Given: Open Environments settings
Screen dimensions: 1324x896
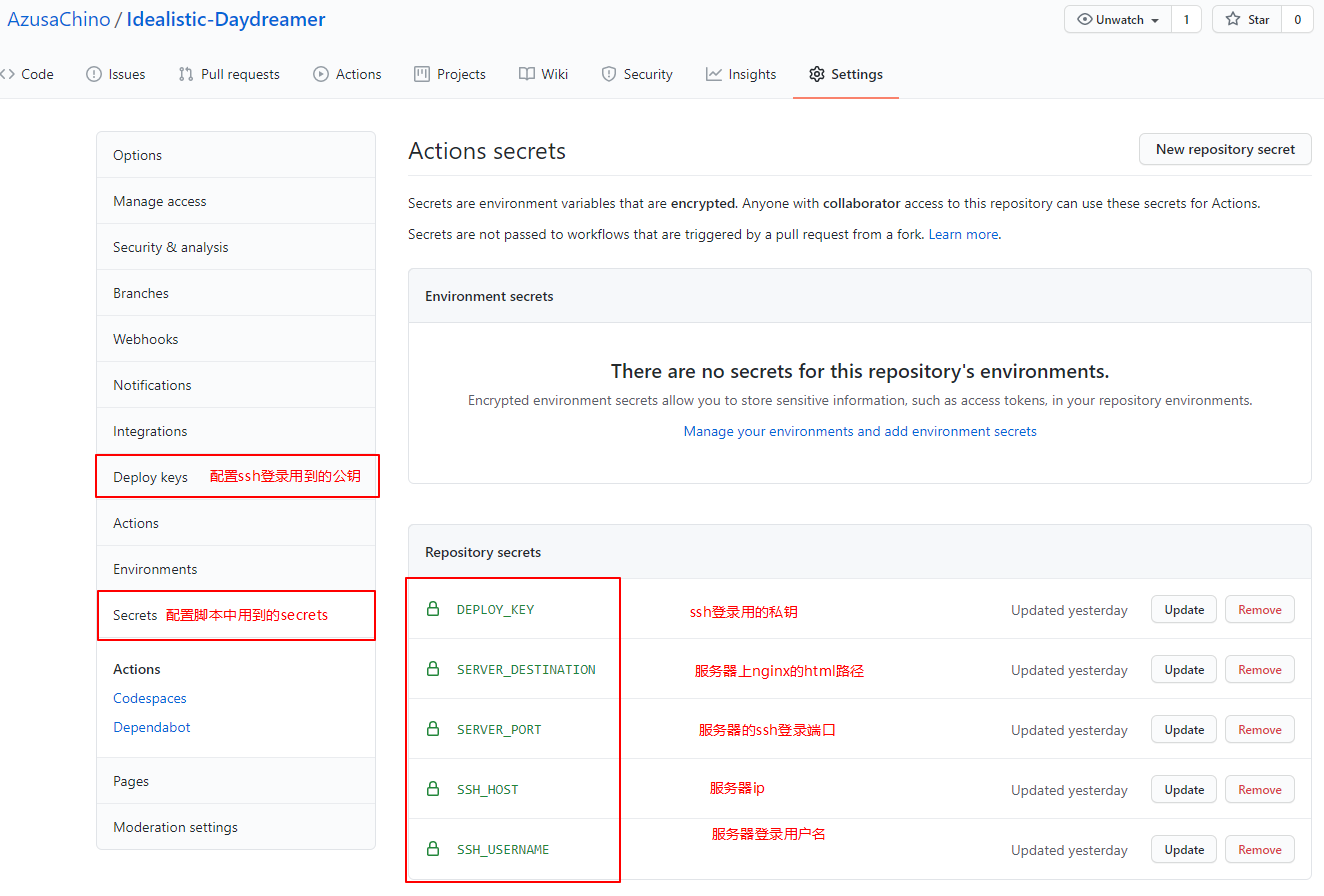Looking at the screenshot, I should coord(236,569).
